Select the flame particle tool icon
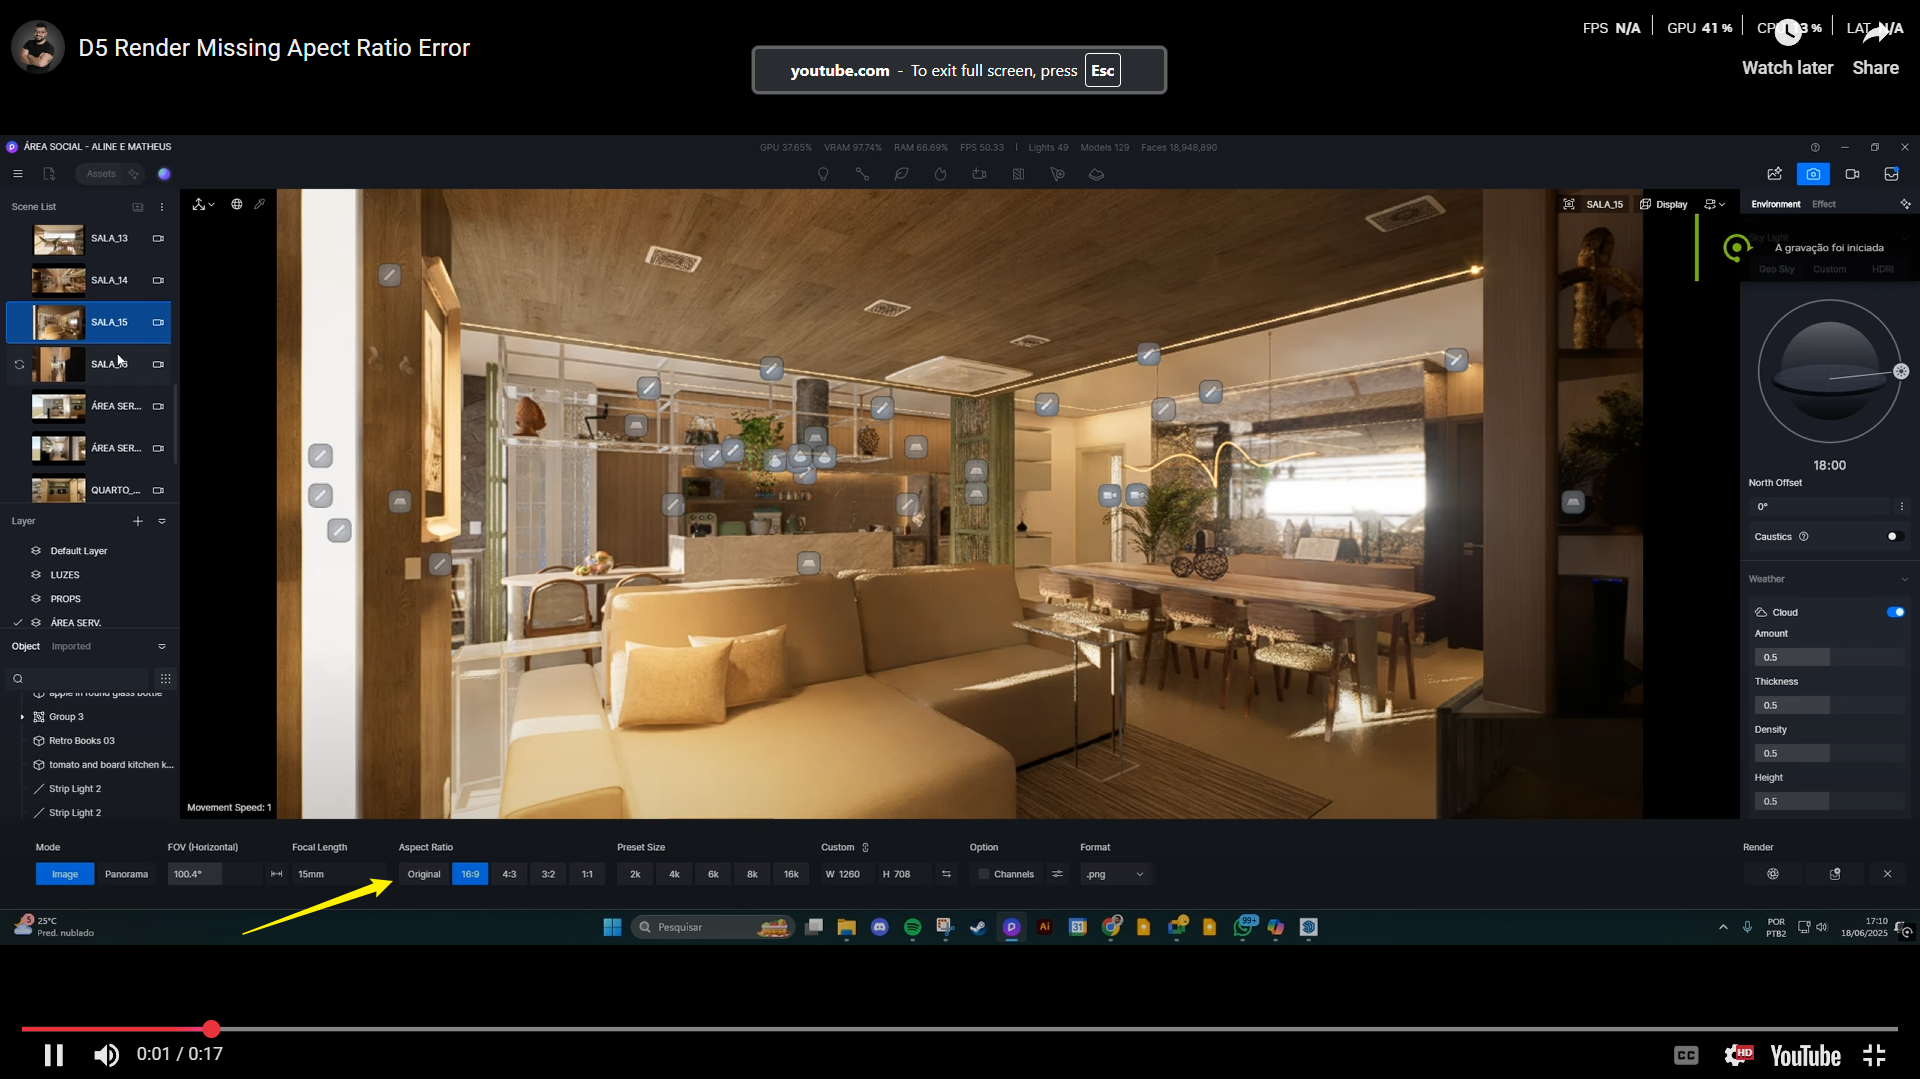Viewport: 1920px width, 1079px height. (940, 174)
